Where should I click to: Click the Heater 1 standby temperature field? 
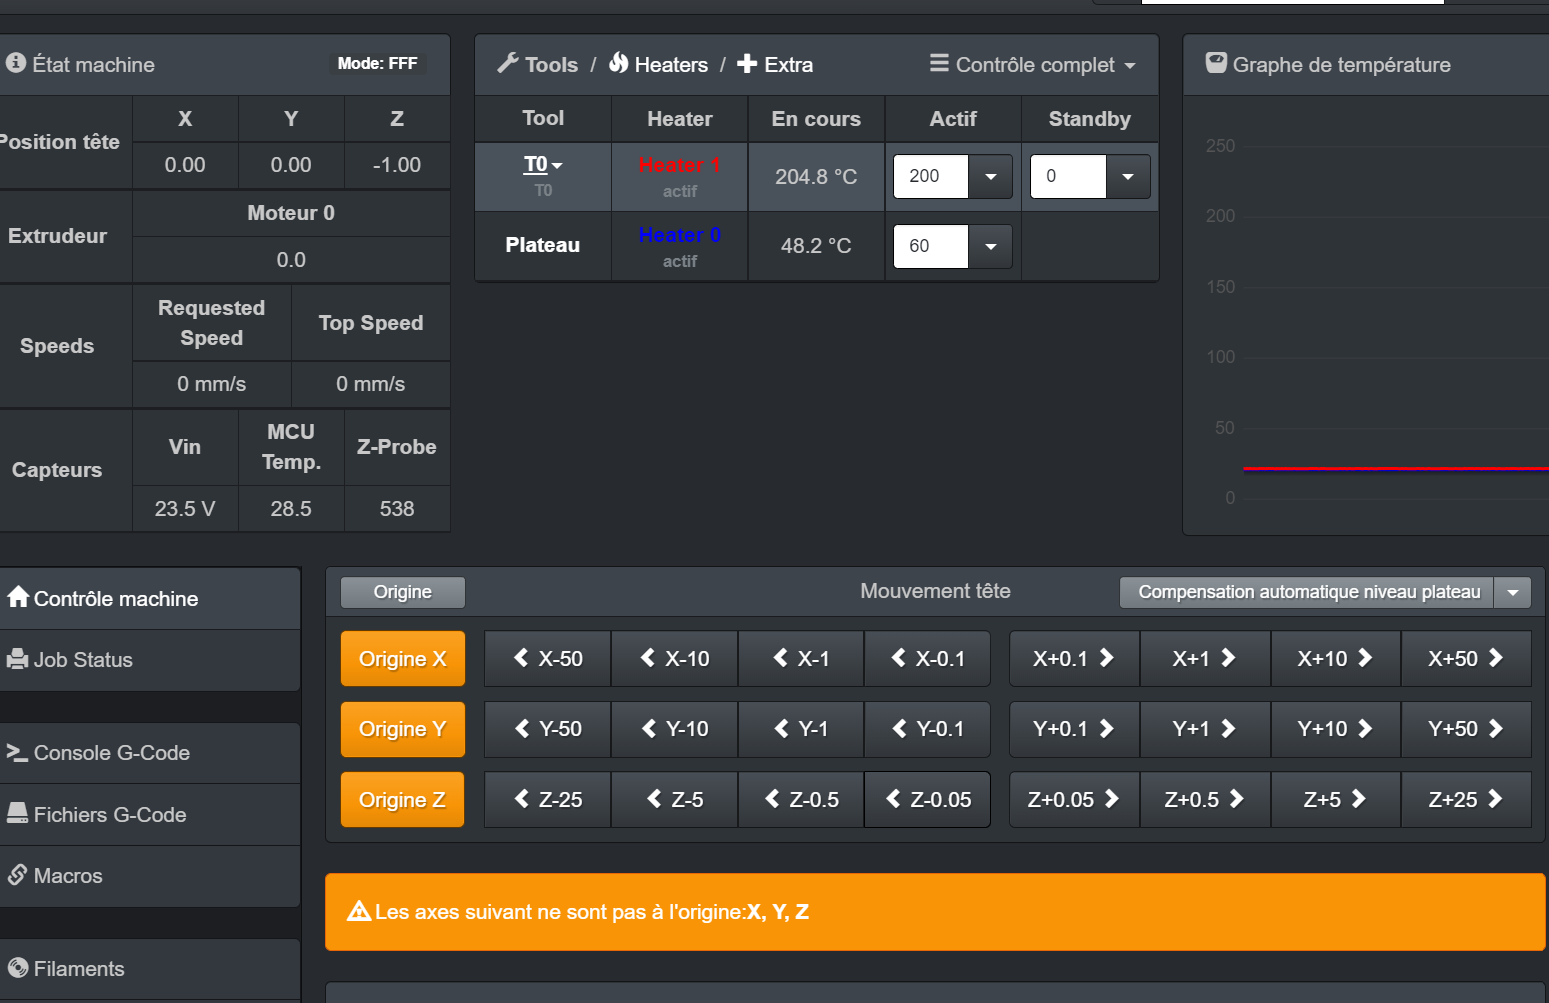pos(1068,176)
